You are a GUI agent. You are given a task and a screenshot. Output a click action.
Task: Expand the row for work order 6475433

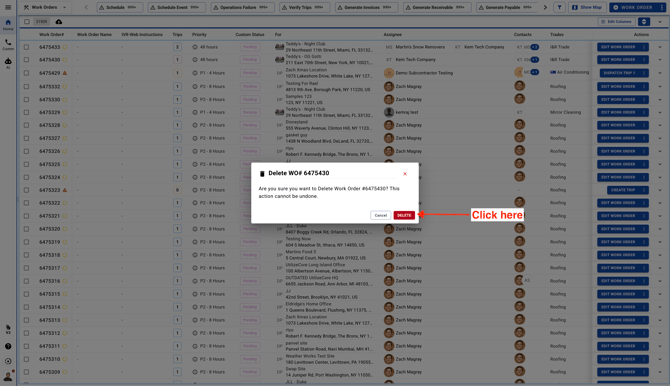pos(660,47)
